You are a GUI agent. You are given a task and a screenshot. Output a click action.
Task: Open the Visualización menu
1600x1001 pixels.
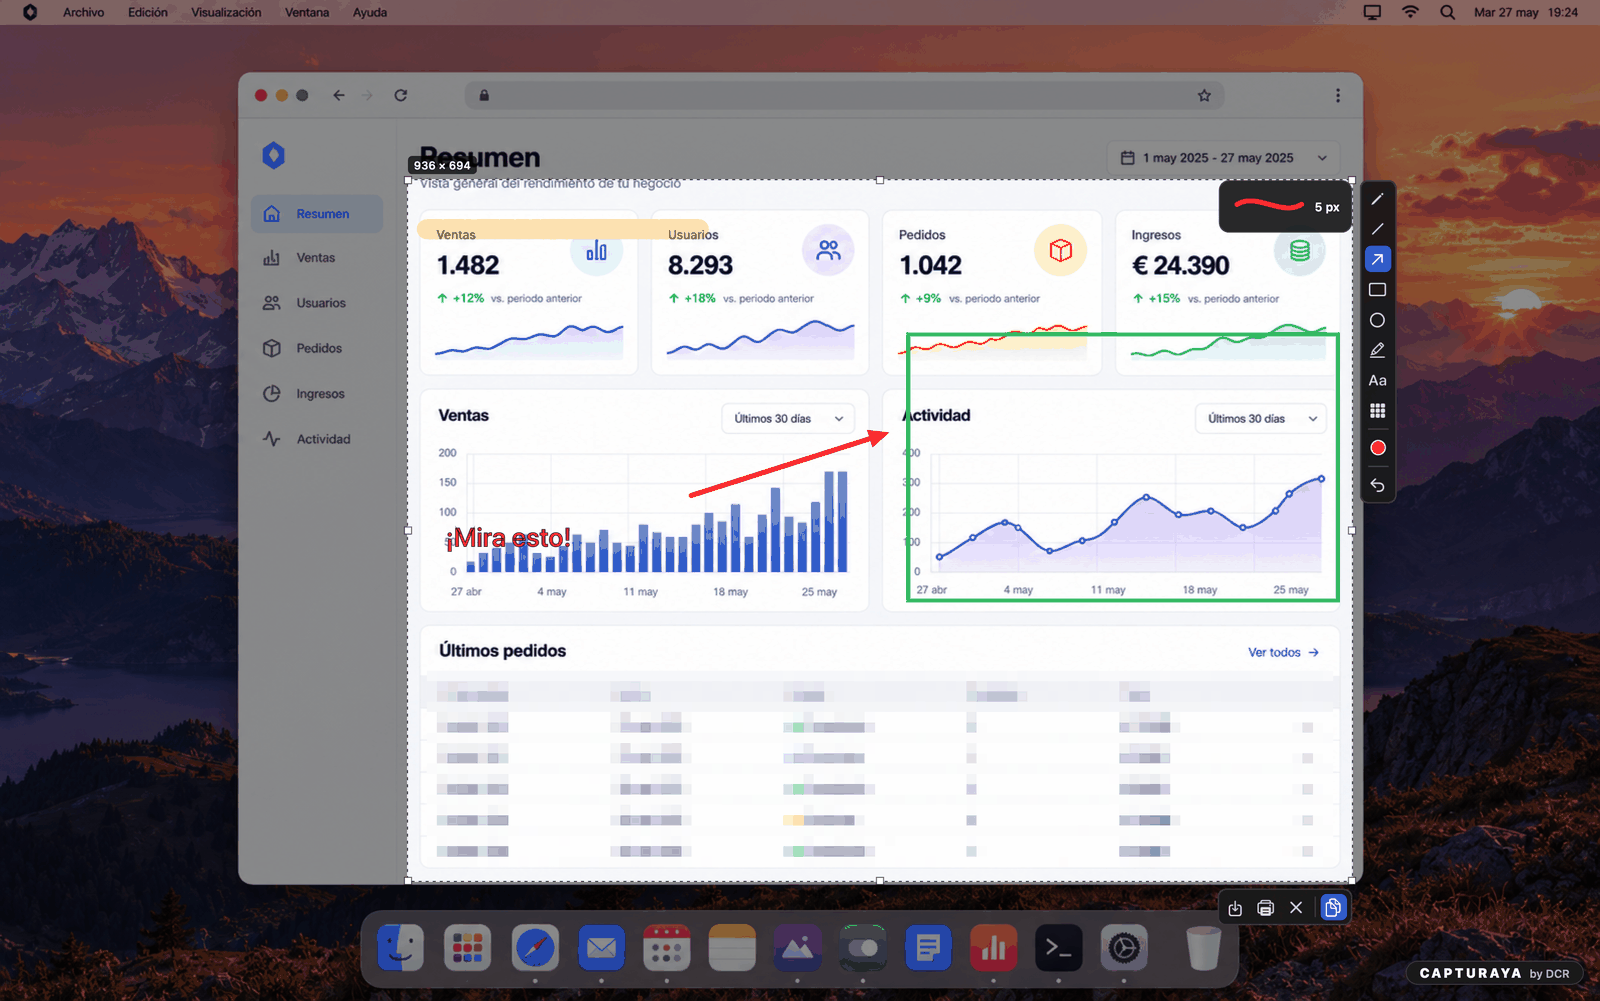pyautogui.click(x=226, y=12)
